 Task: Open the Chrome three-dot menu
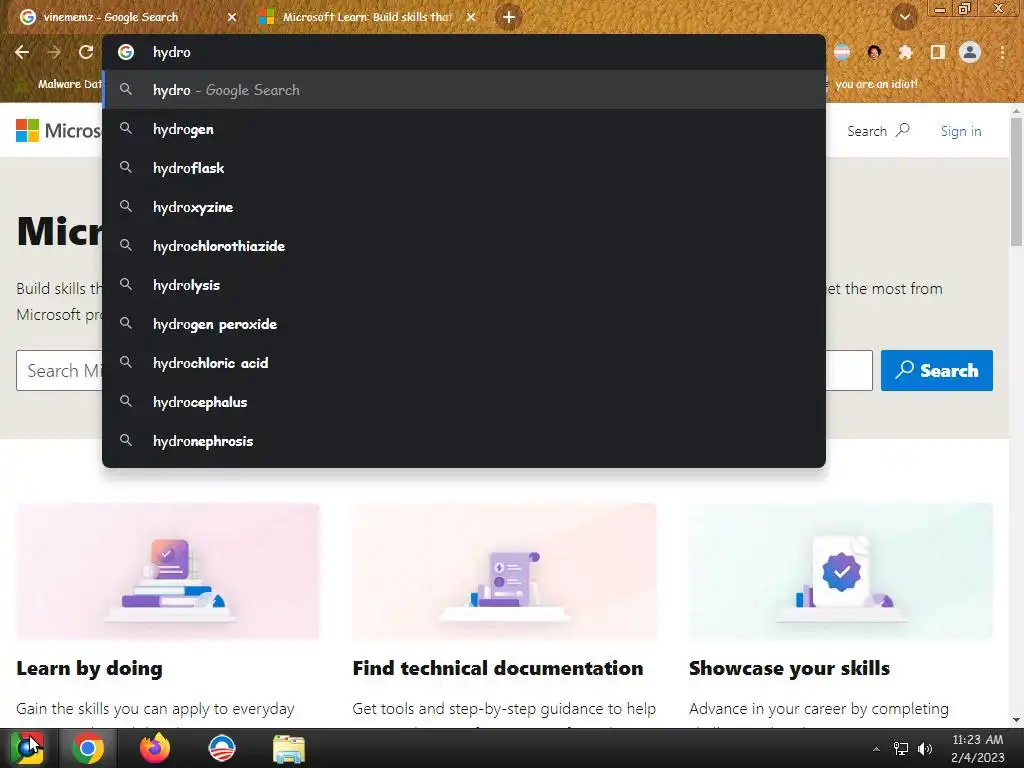tap(1002, 52)
